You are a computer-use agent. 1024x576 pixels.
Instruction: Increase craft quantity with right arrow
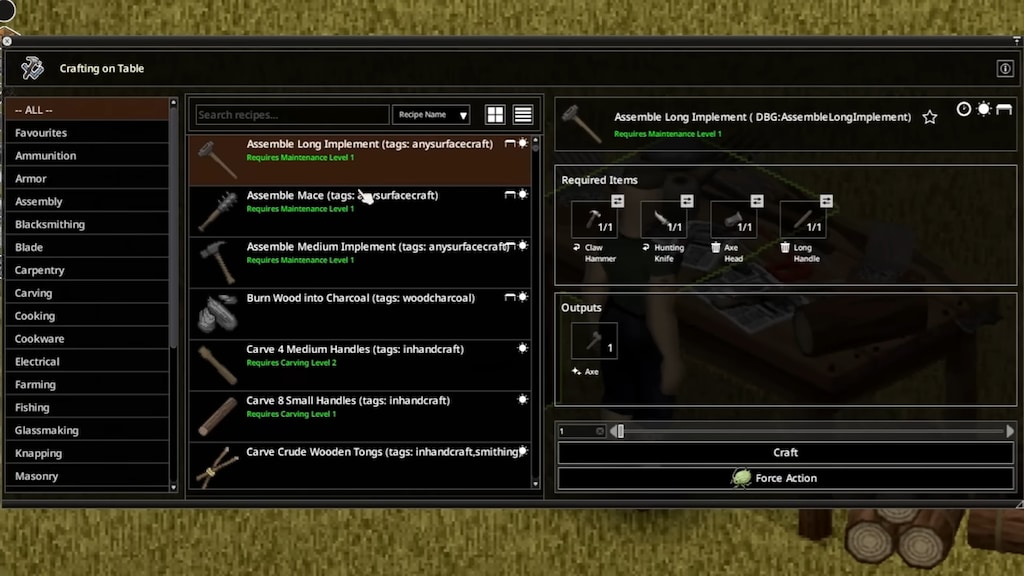(x=1010, y=431)
